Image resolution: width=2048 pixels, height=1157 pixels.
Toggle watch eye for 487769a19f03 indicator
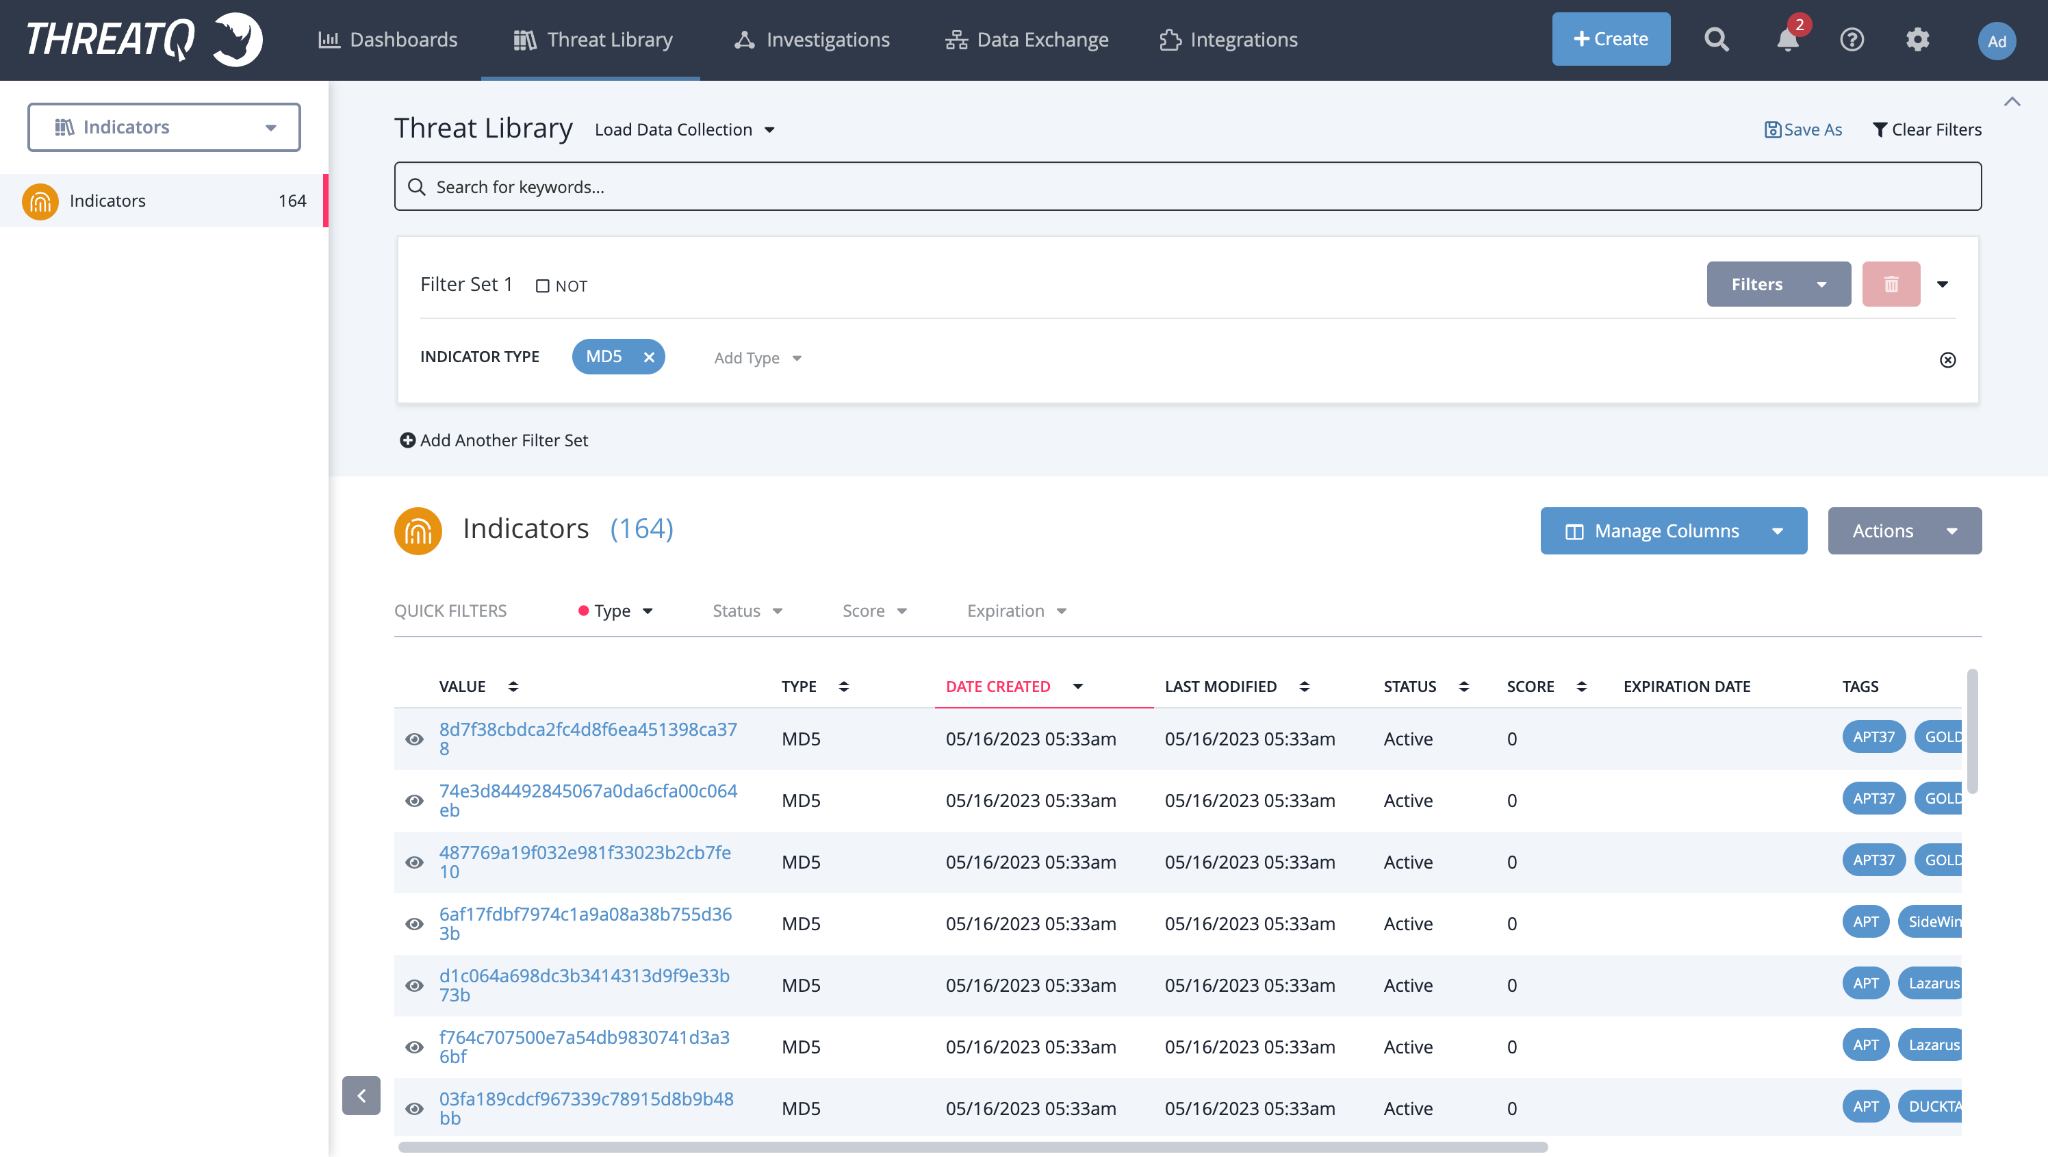(414, 863)
